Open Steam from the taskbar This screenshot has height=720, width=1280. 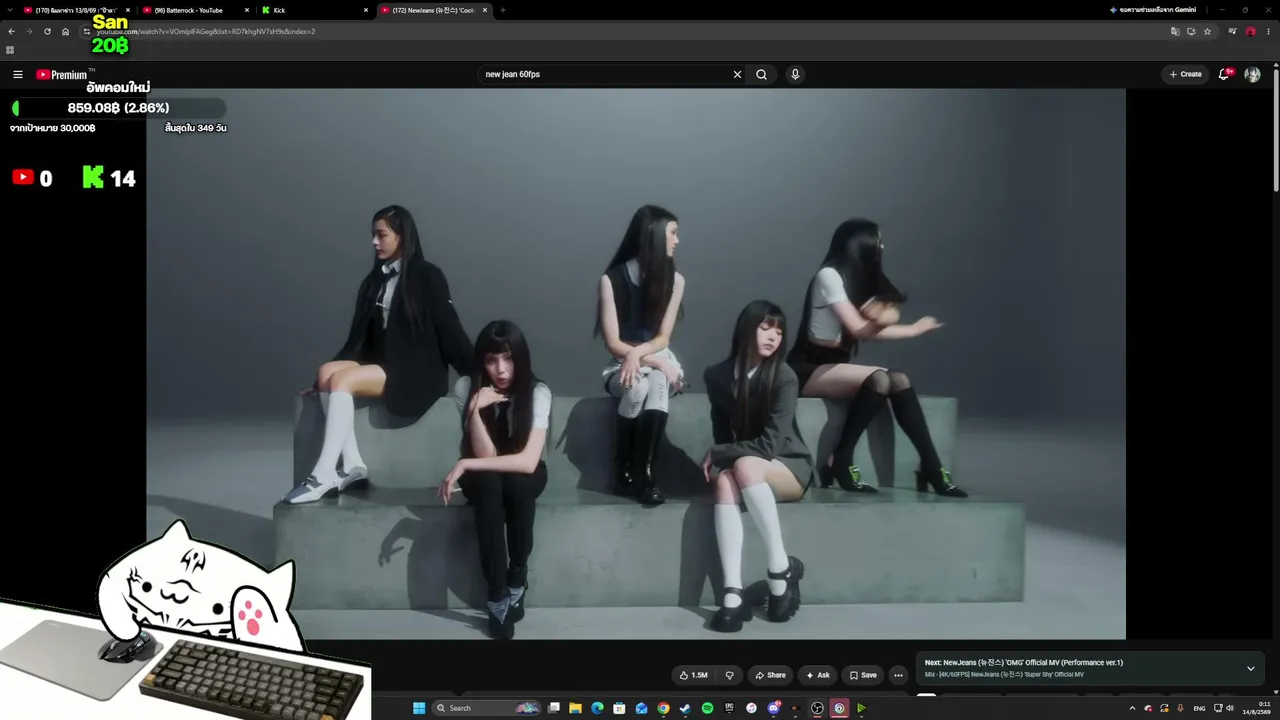pyautogui.click(x=685, y=708)
